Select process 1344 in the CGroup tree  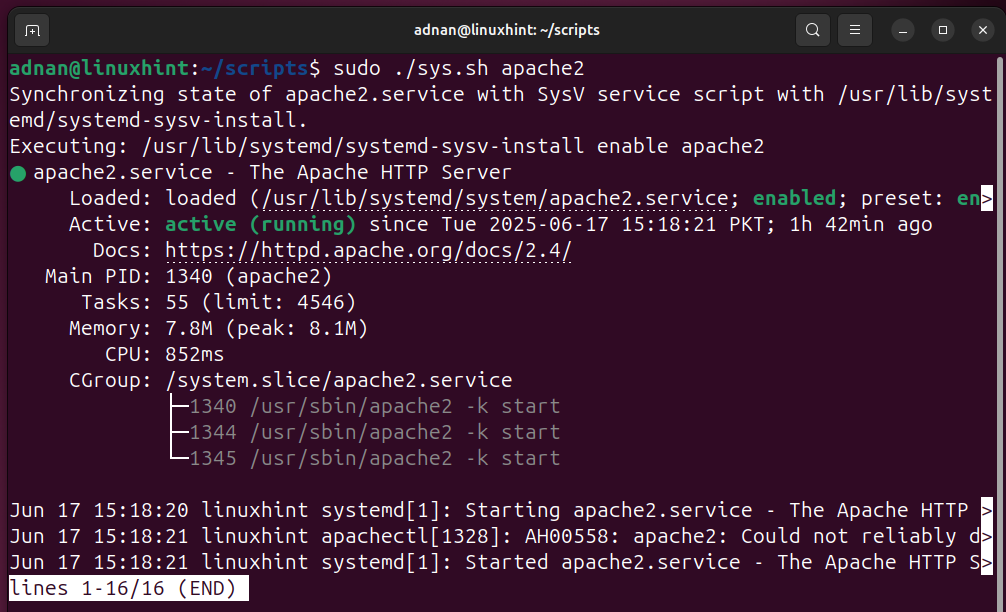click(x=213, y=432)
